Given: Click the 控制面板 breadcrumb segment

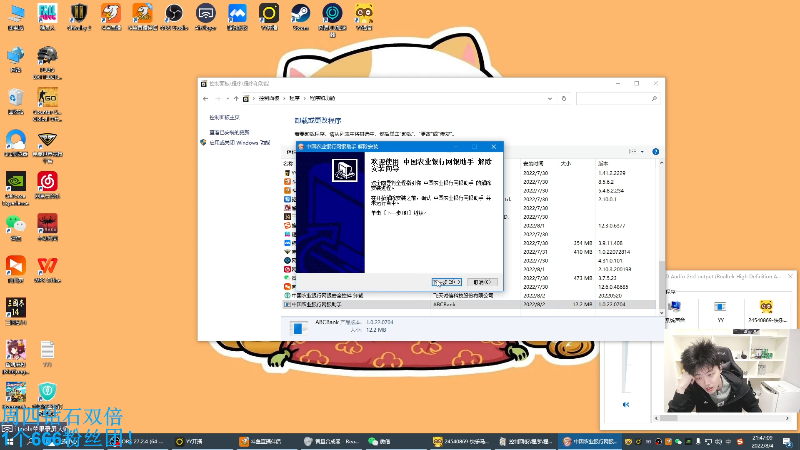Looking at the screenshot, I should tap(269, 98).
